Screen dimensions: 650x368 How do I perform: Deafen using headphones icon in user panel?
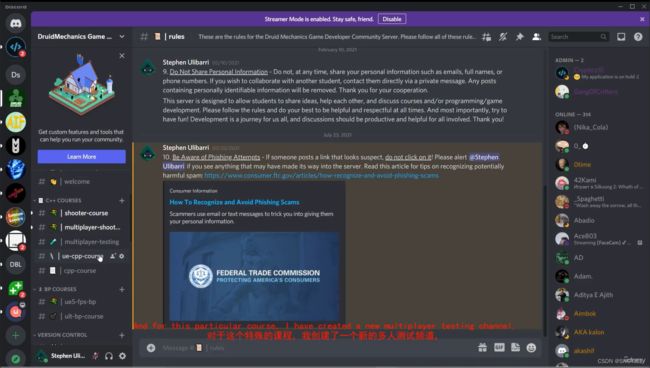click(109, 356)
